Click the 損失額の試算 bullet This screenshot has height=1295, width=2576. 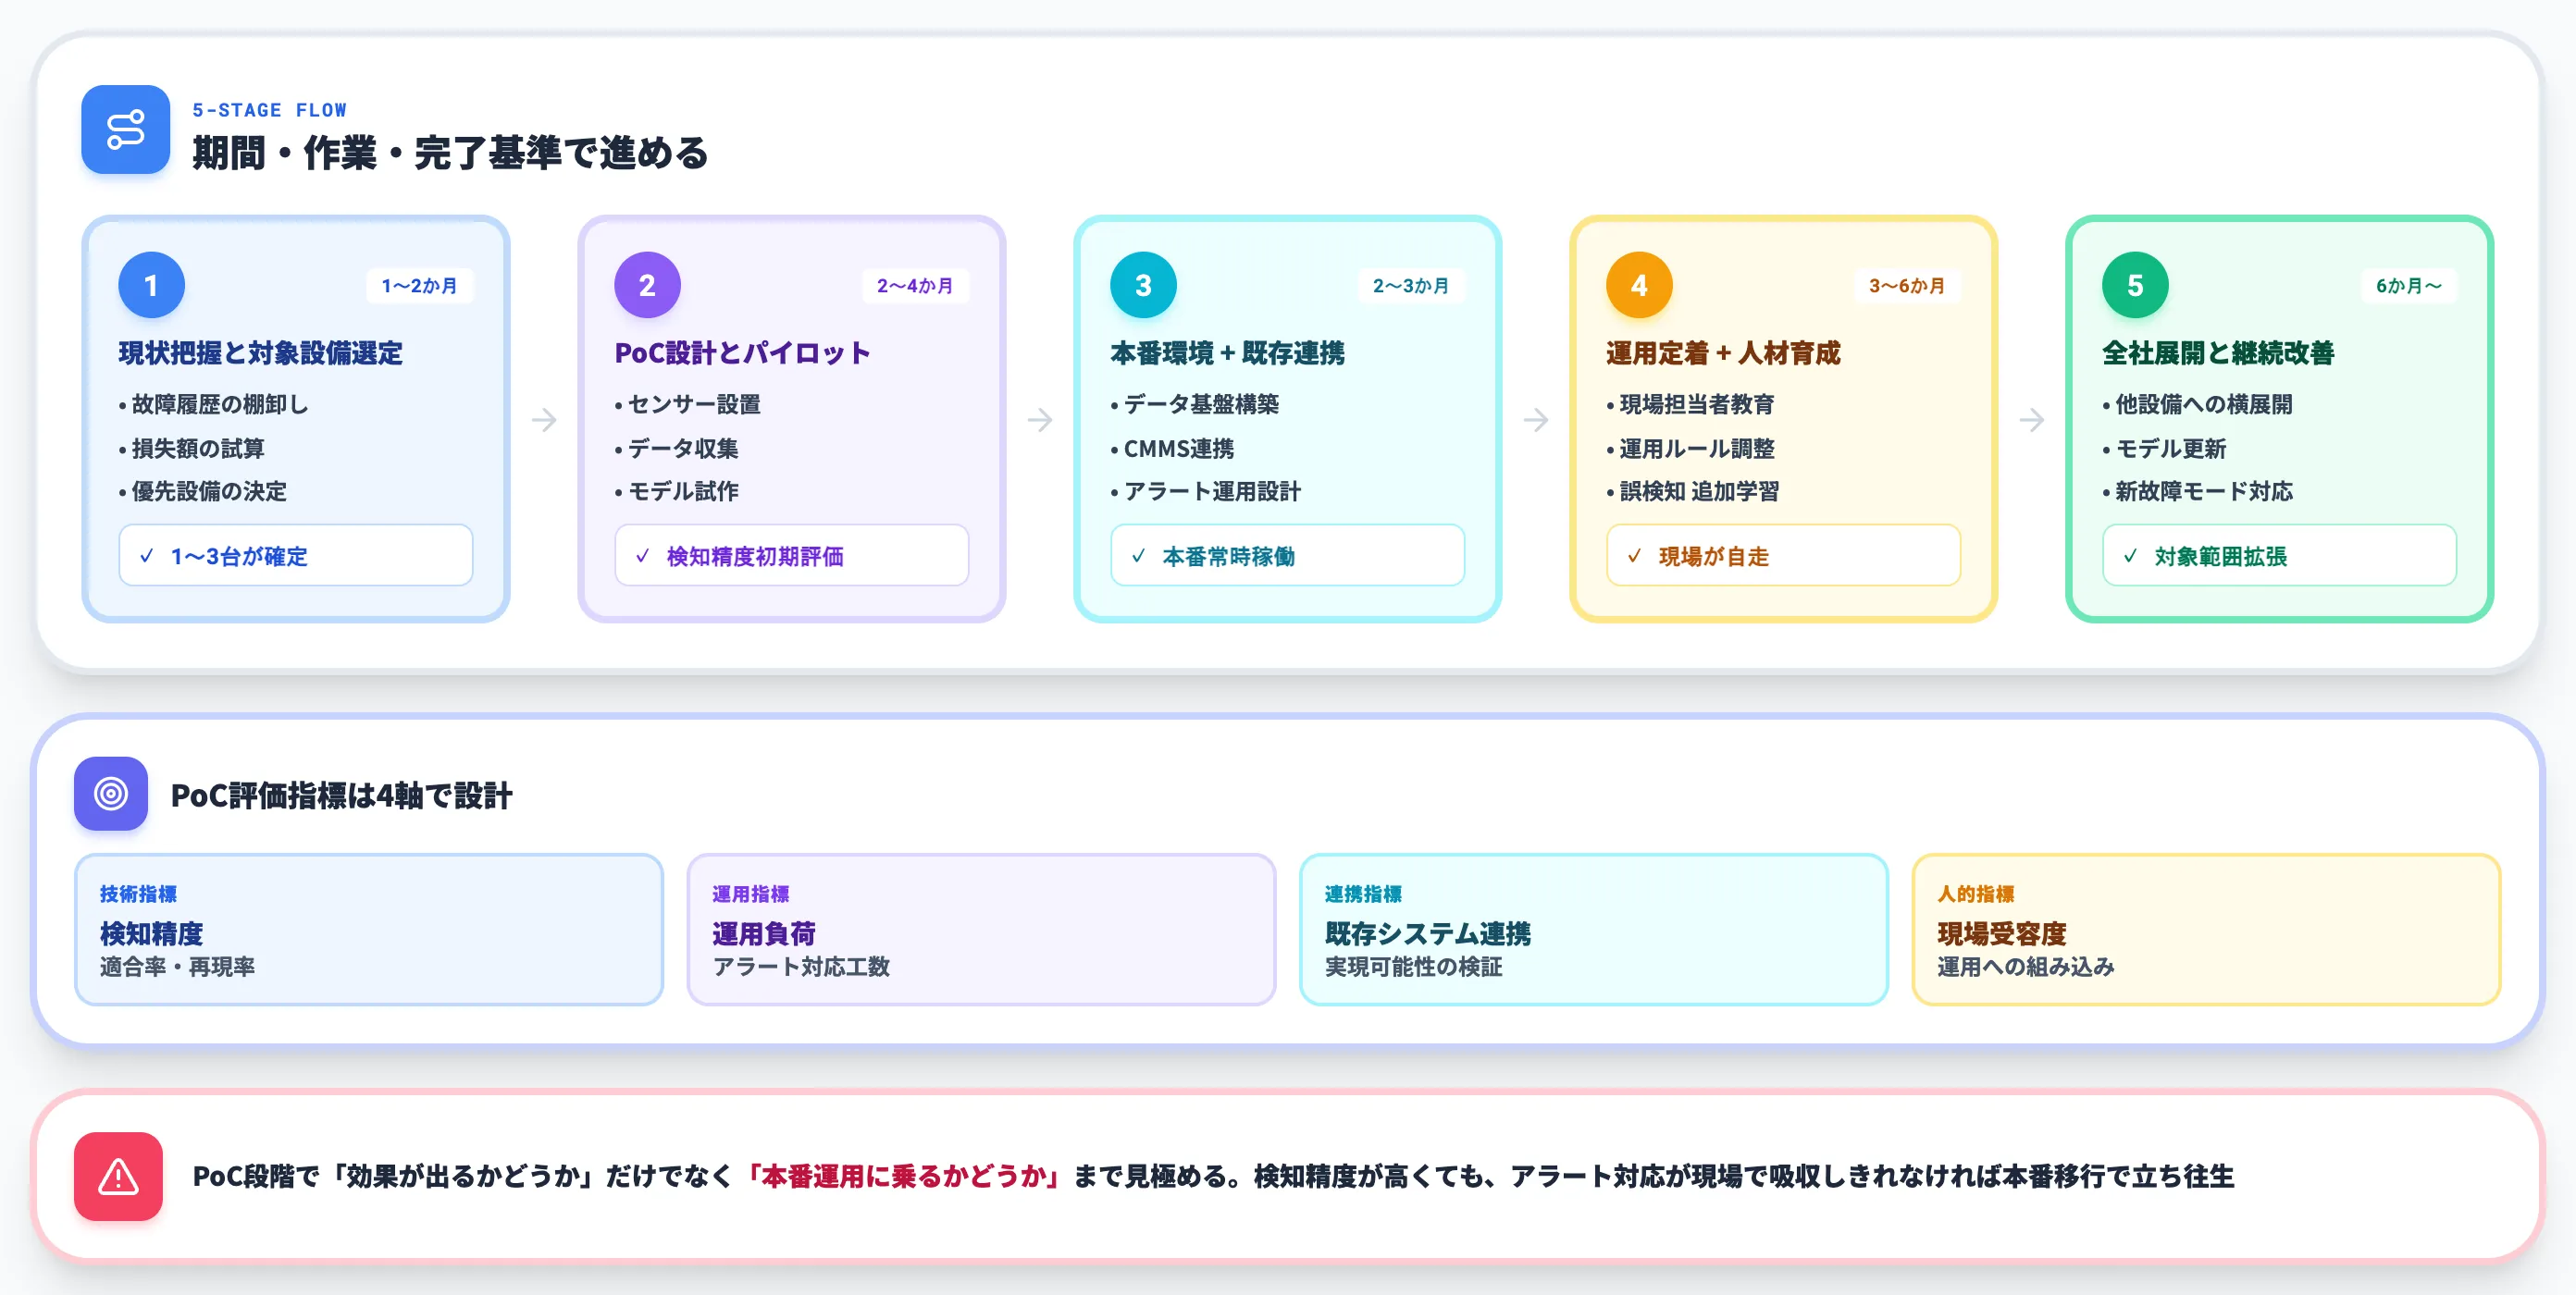coord(191,448)
